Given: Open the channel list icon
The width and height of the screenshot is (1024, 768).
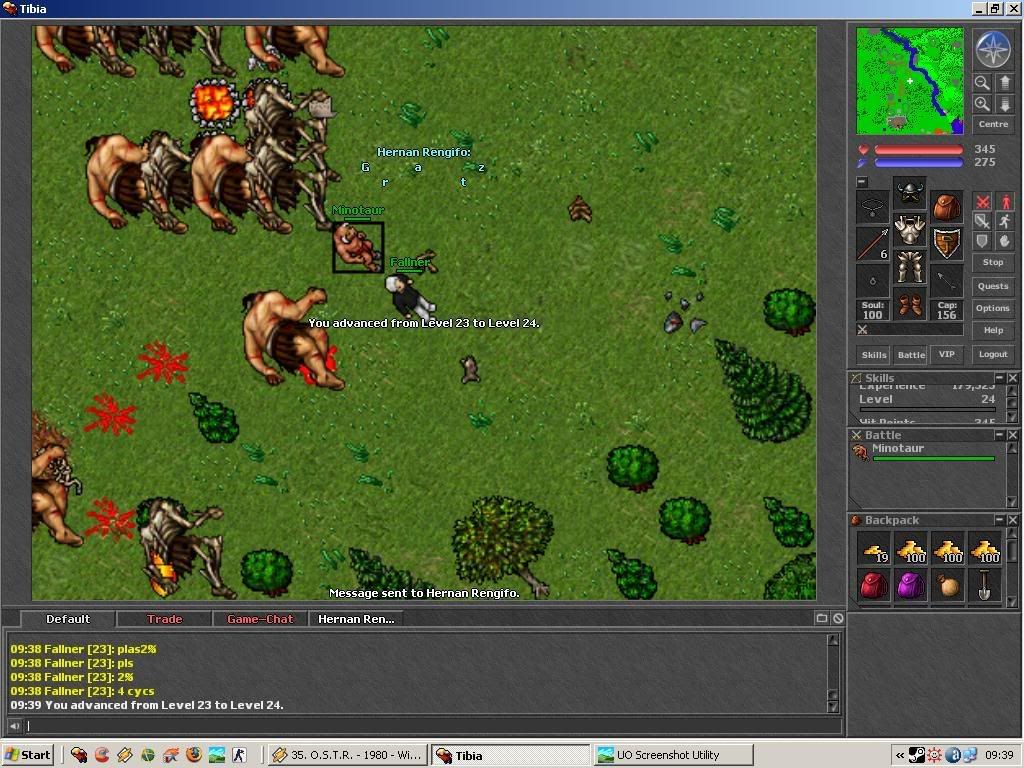Looking at the screenshot, I should (822, 618).
